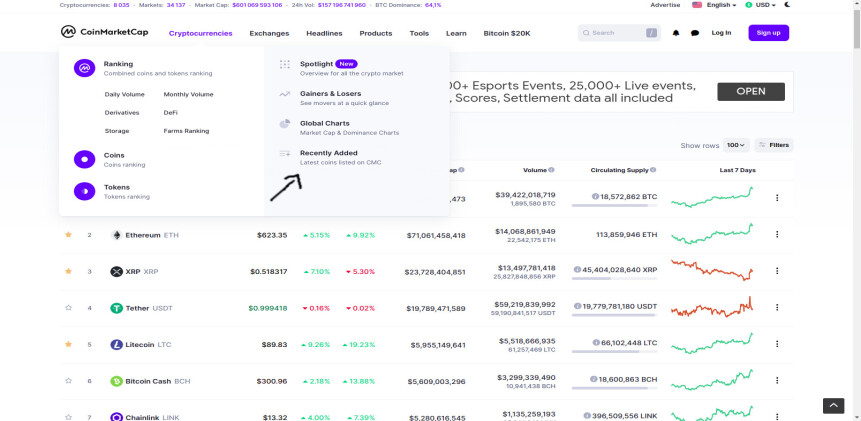The height and width of the screenshot is (421, 861).
Task: Star Tether to add to watchlist
Action: tap(68, 307)
